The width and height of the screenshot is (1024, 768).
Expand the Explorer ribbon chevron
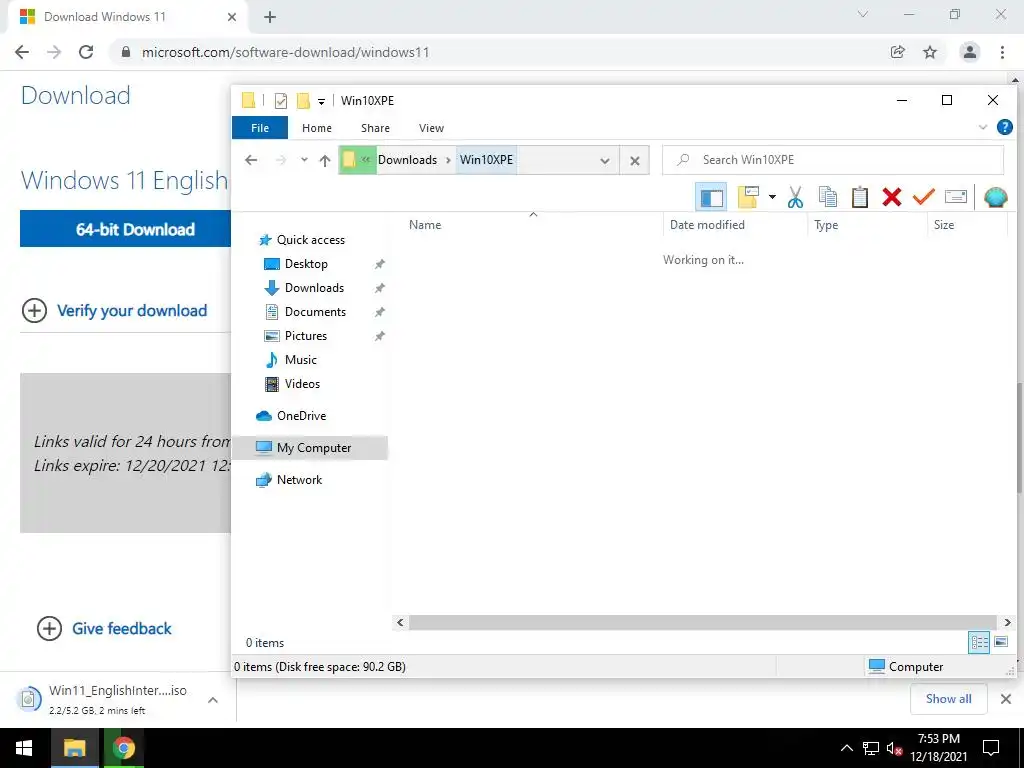point(982,127)
